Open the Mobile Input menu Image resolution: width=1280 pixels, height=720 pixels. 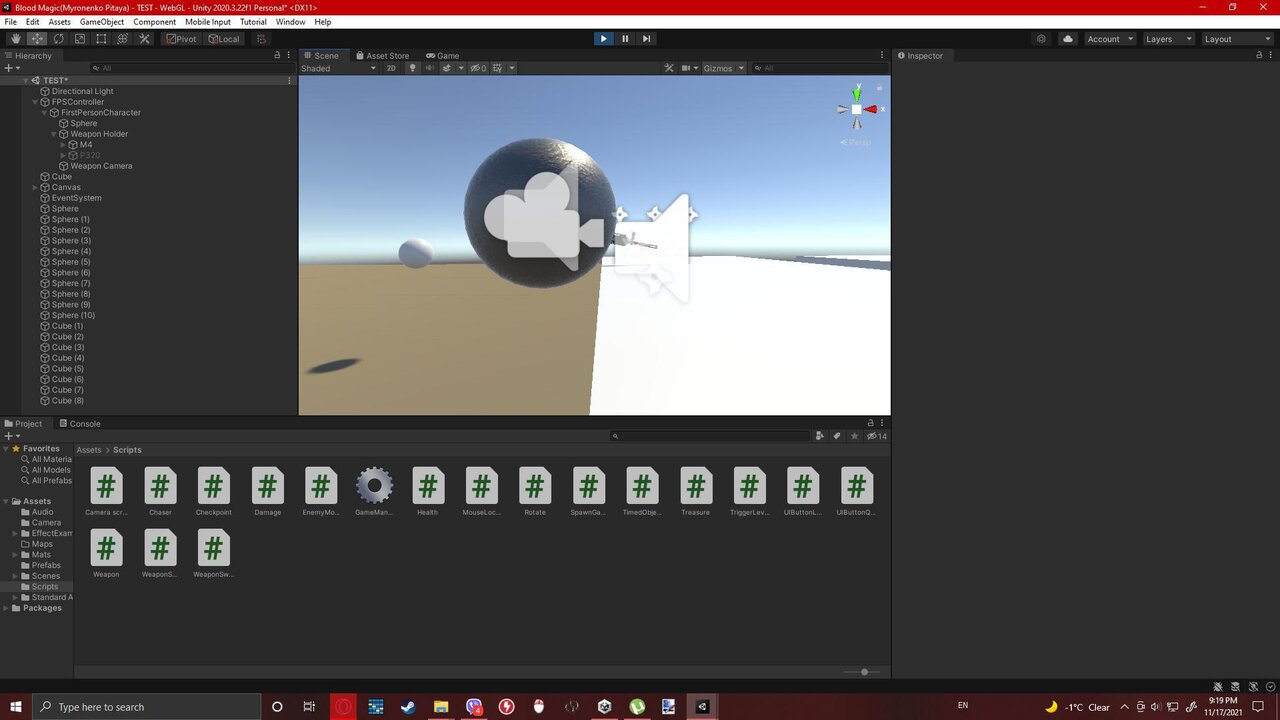(207, 22)
